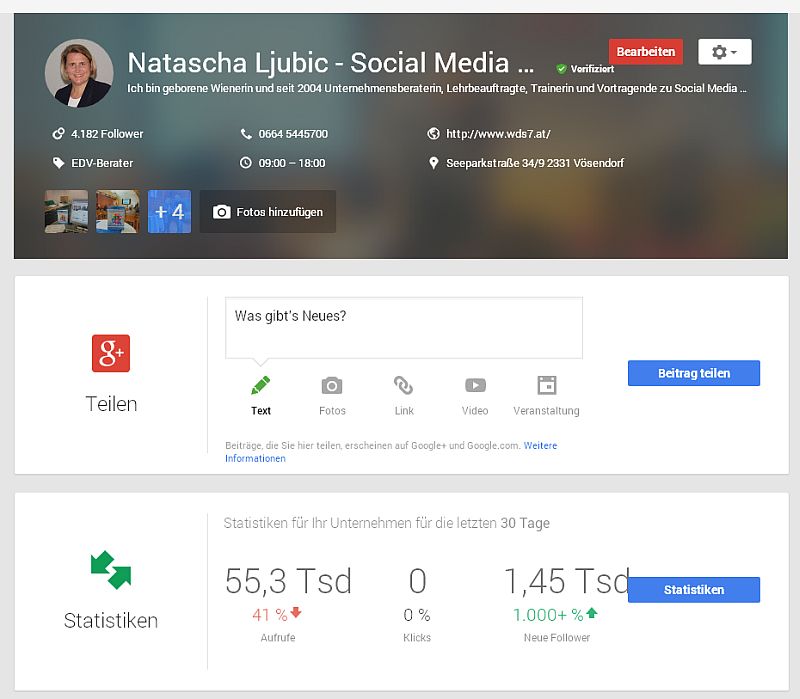800x699 pixels.
Task: Choose the Fotos camera icon
Action: pos(332,385)
